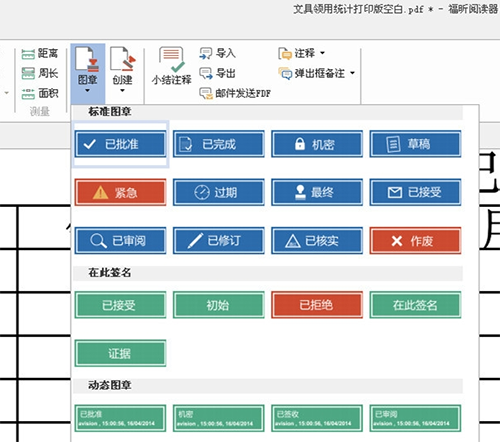Select the 周长 (perimeter) measure tool

tap(40, 73)
